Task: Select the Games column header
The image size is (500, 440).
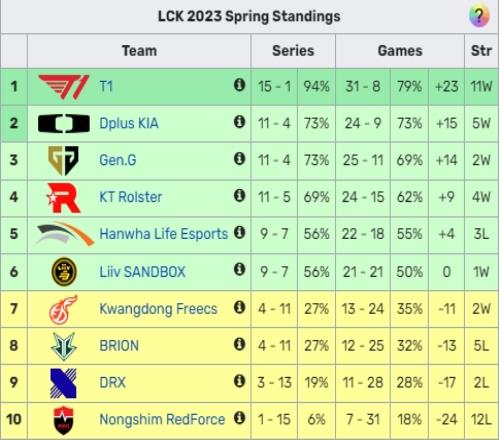Action: (400, 51)
